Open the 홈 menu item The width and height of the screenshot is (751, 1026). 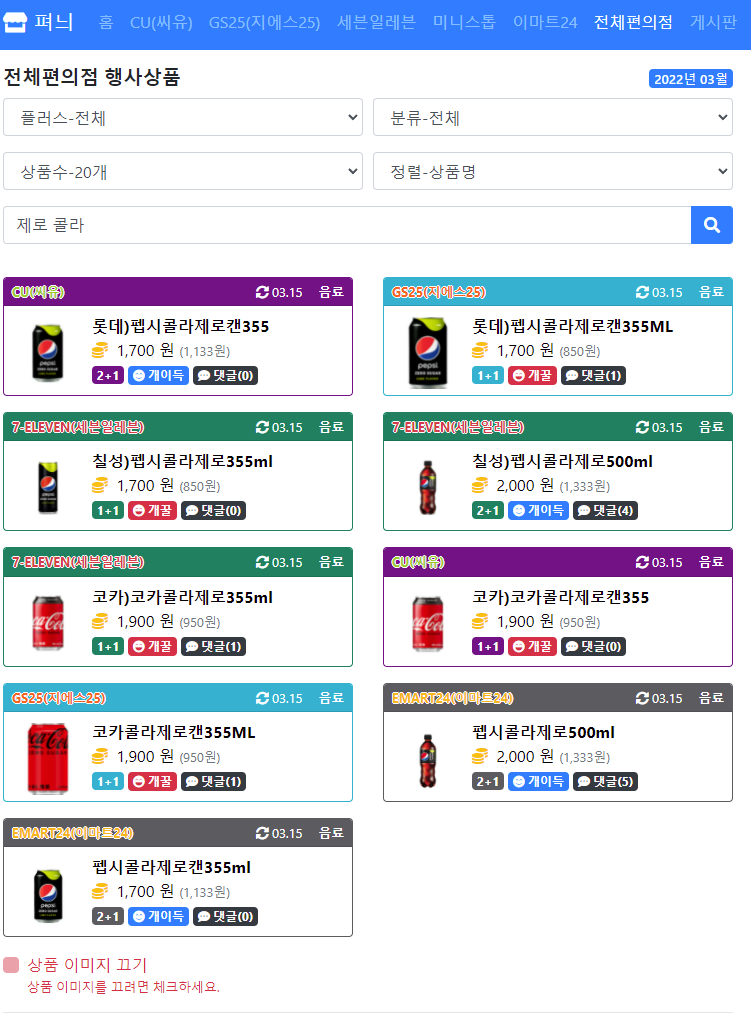coord(106,22)
